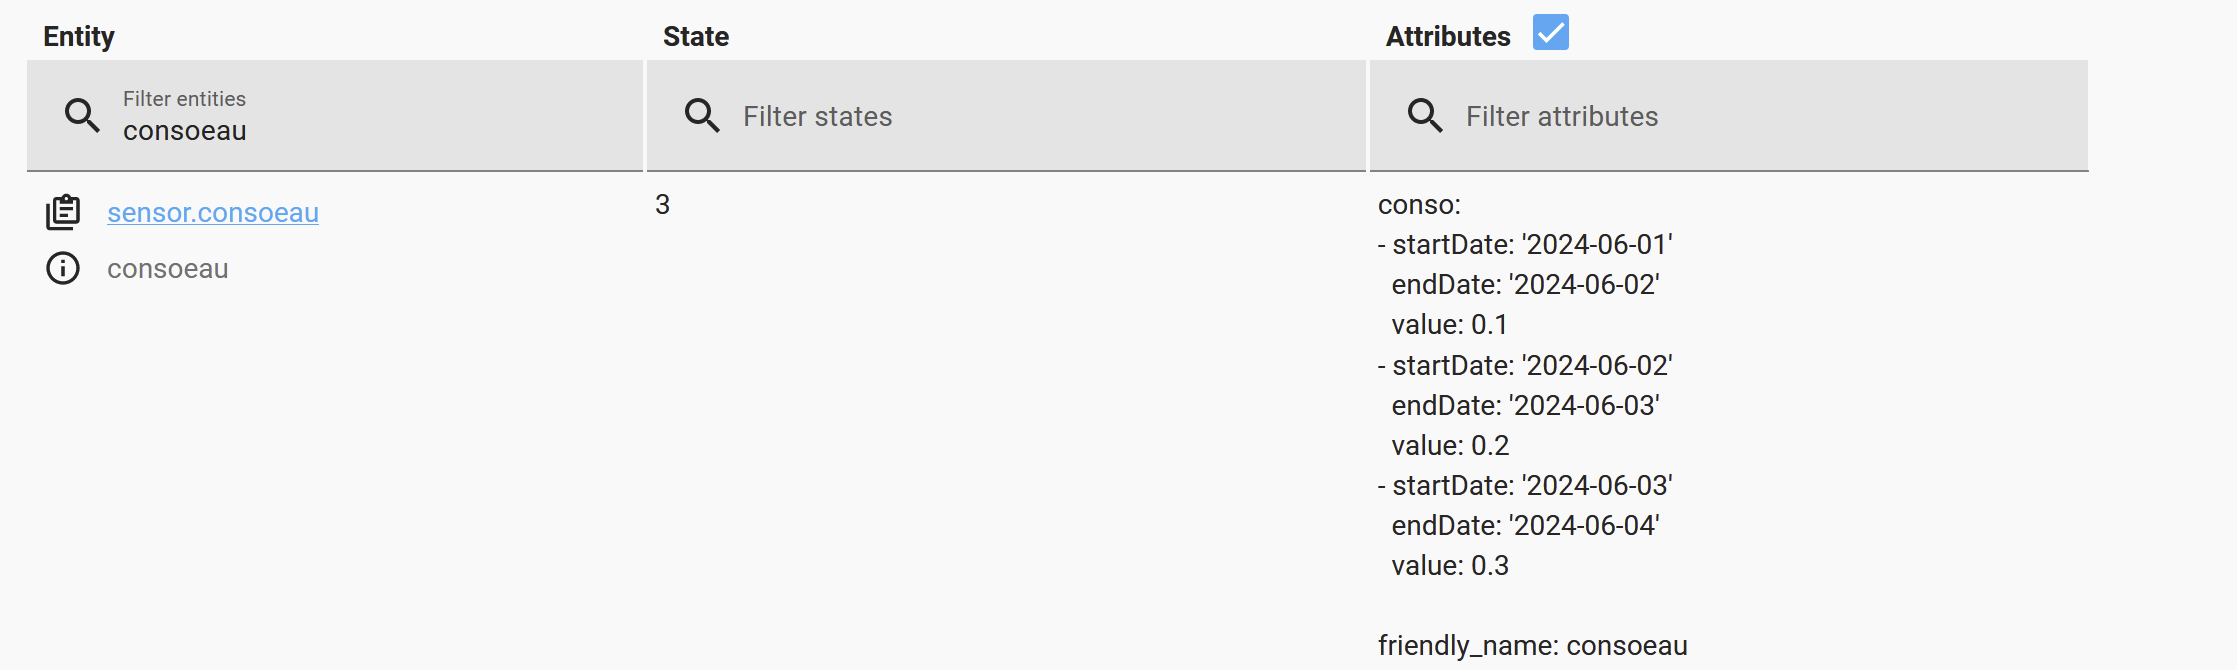This screenshot has width=2237, height=670.
Task: Uncheck the Attributes column checkbox
Action: click(1550, 33)
